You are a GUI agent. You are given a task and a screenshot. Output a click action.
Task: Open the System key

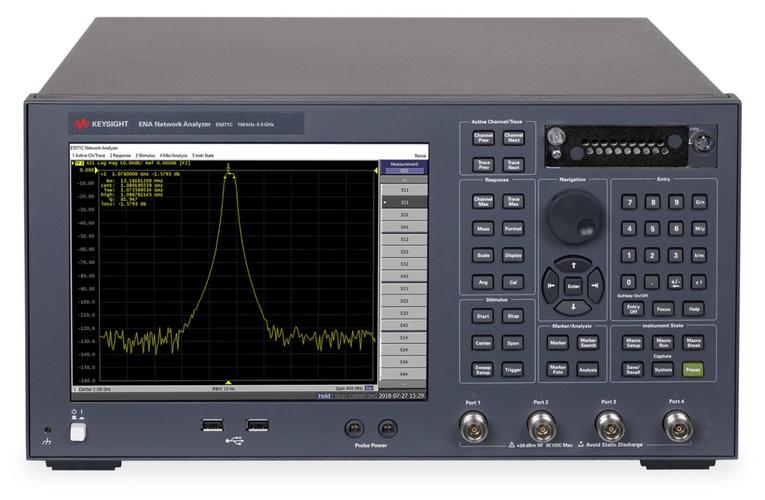coord(664,370)
